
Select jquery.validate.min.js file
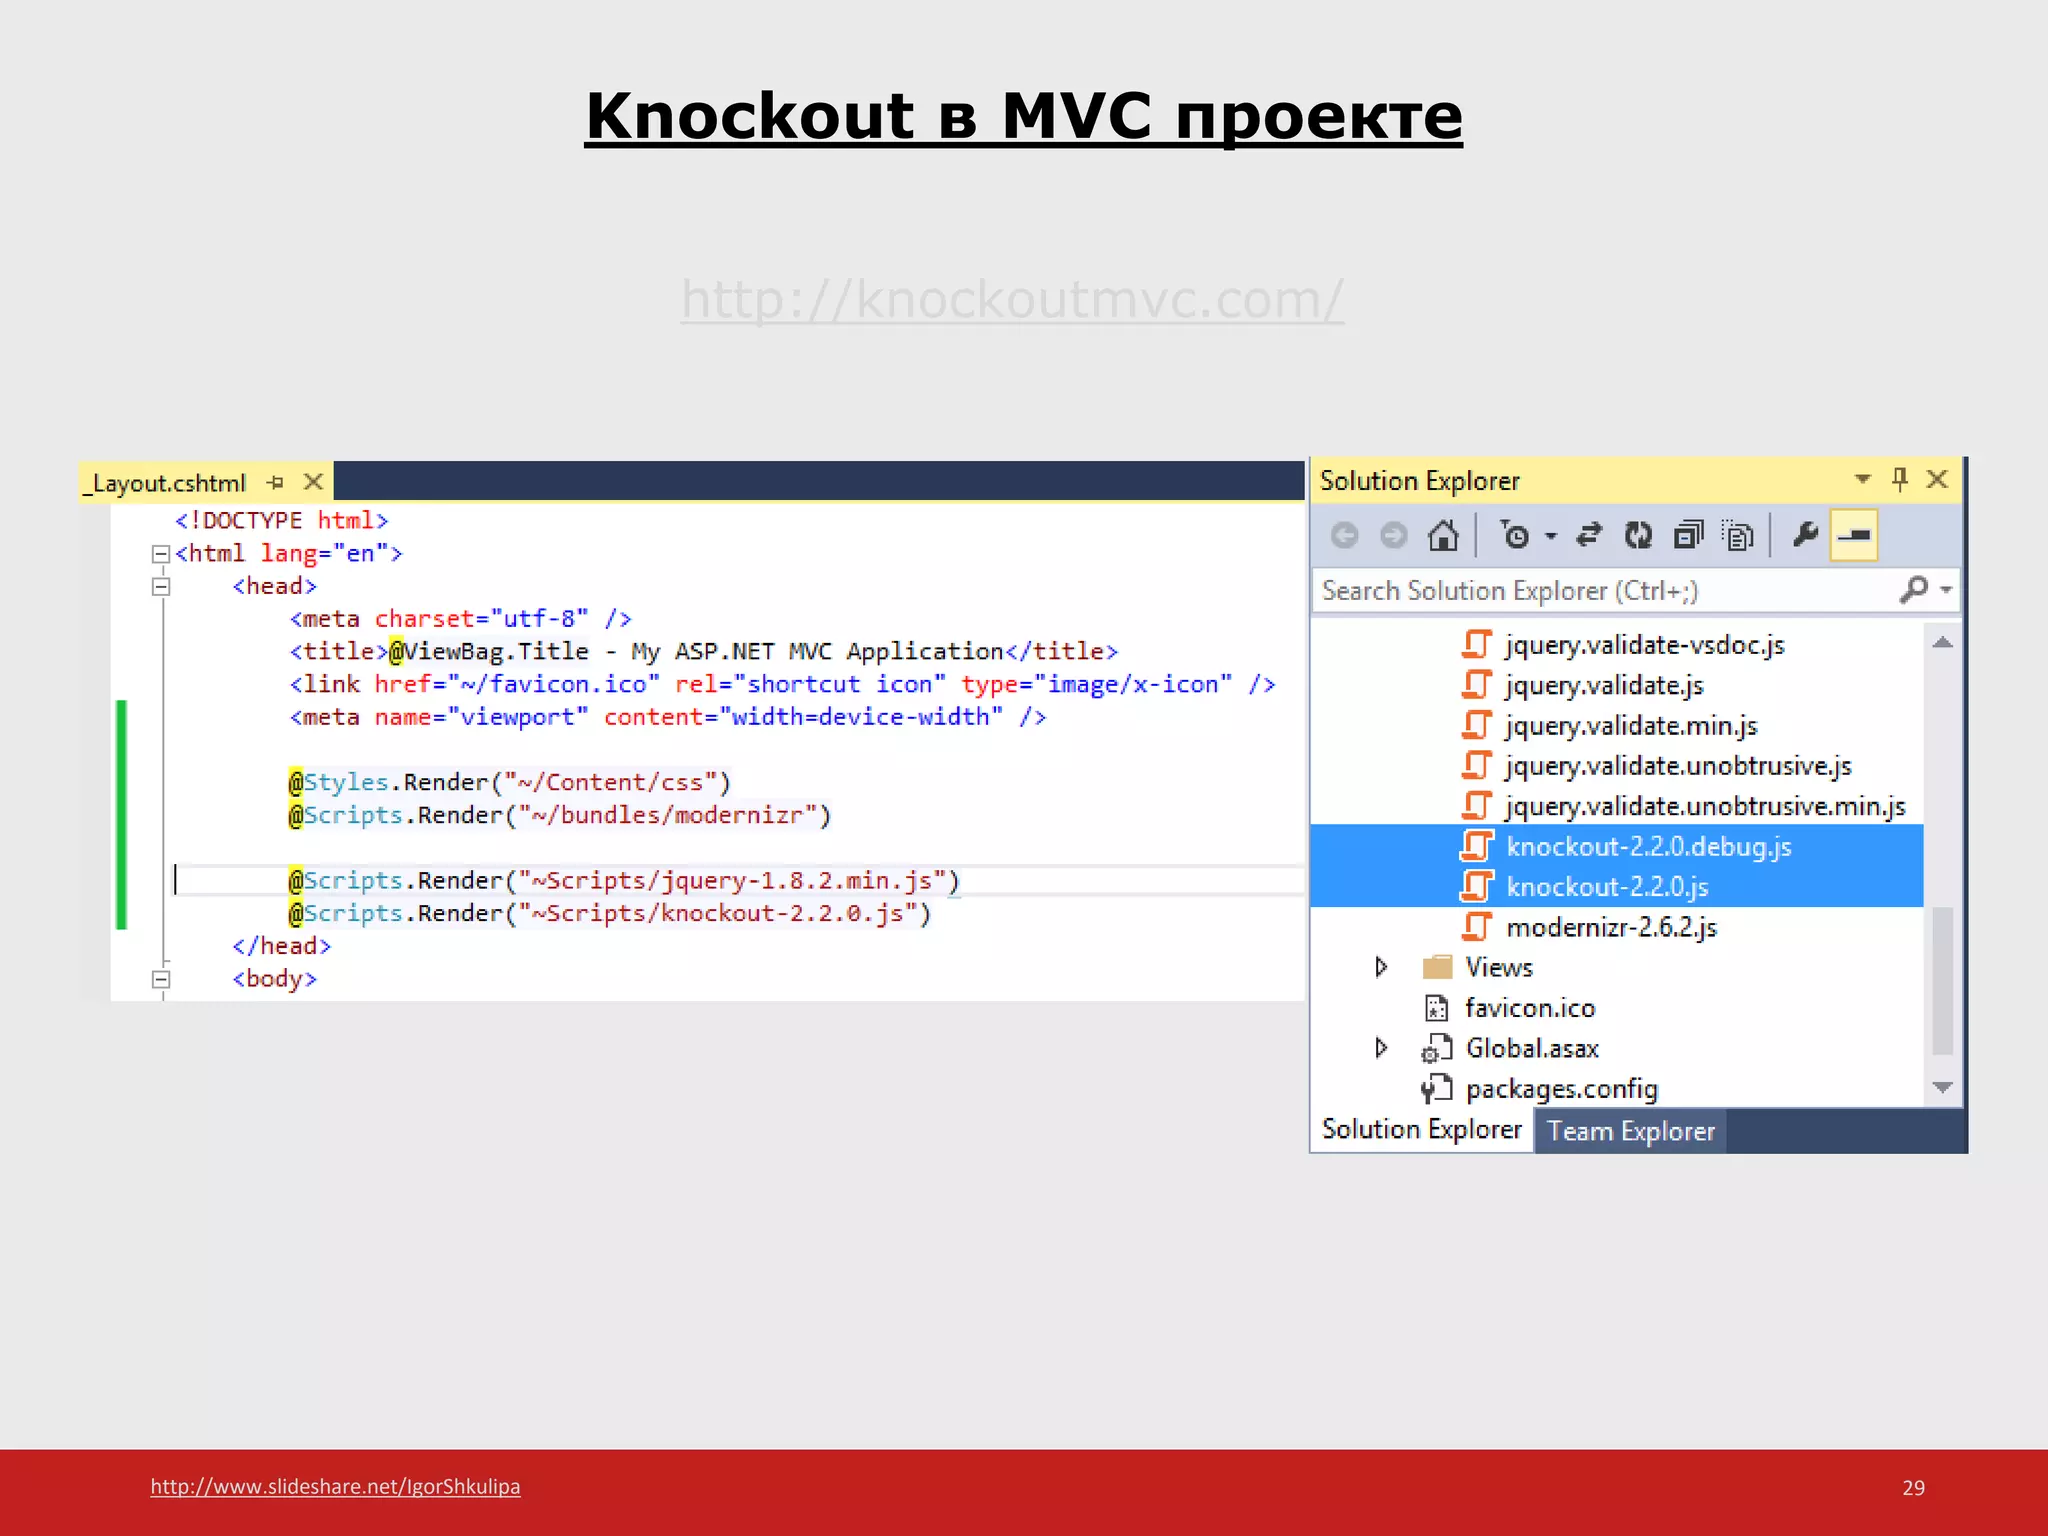[1631, 726]
